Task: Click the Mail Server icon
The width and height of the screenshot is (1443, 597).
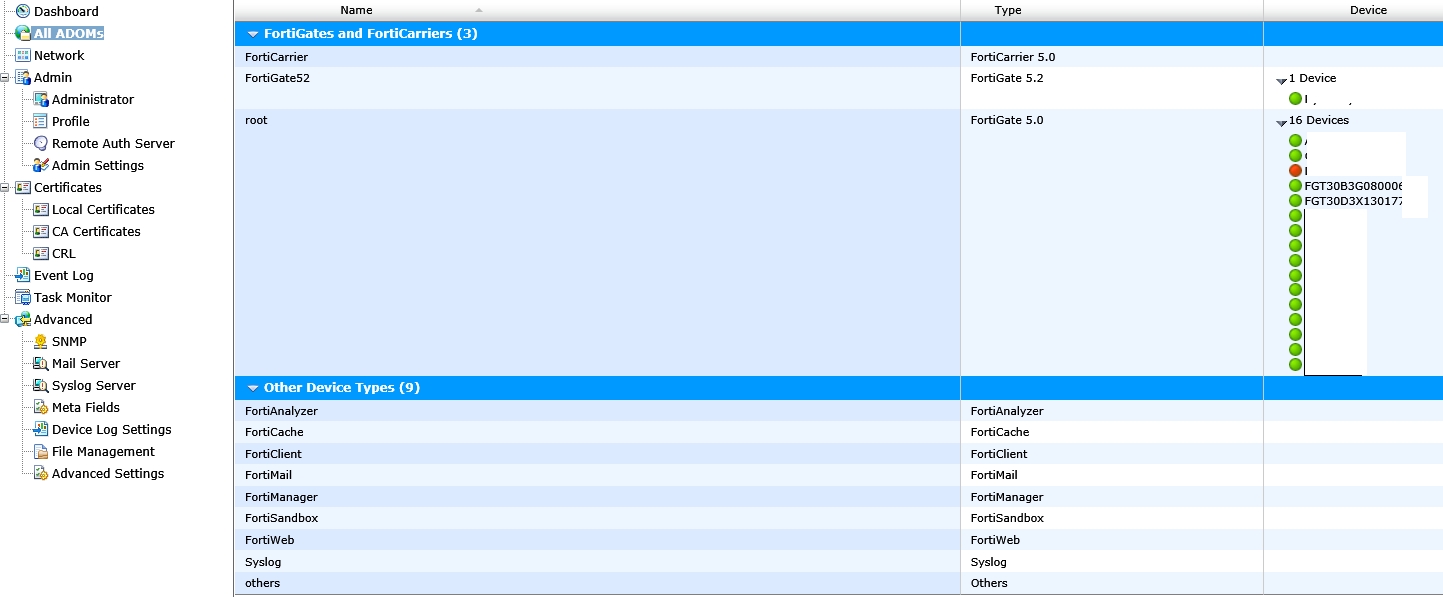Action: (41, 363)
